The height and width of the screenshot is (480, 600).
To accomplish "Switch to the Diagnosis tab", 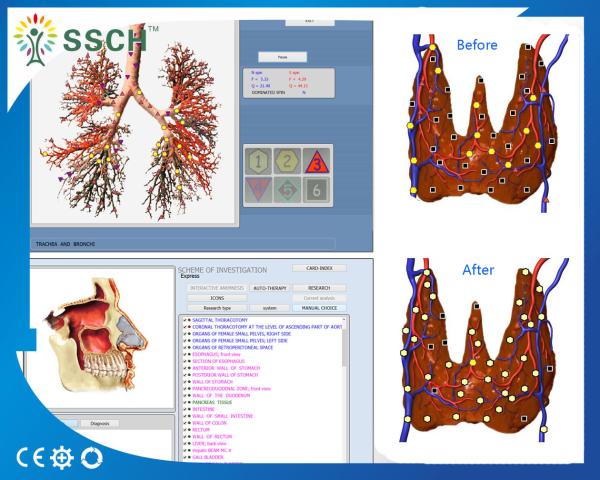I will coord(100,423).
